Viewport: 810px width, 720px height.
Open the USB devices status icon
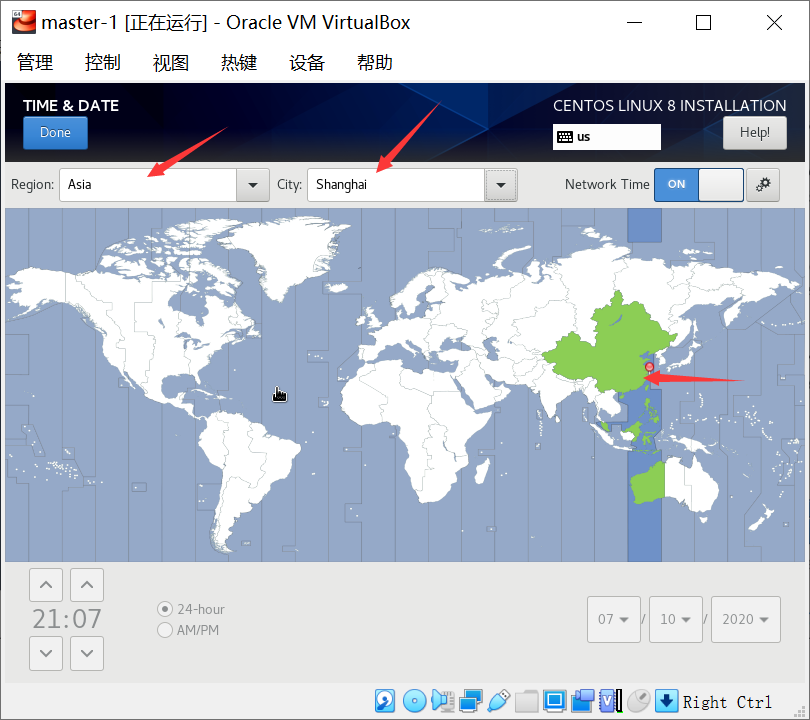(499, 701)
